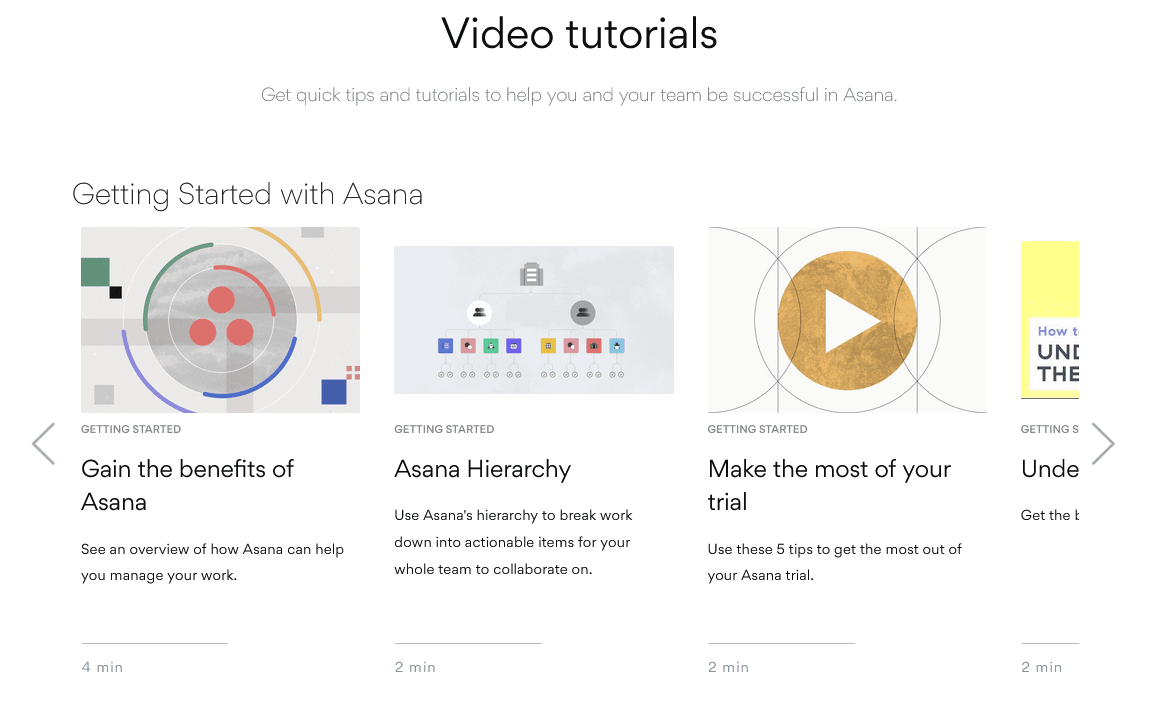Click the hierarchy diagram on Asana Hierarchy card
The image size is (1163, 710).
533,319
